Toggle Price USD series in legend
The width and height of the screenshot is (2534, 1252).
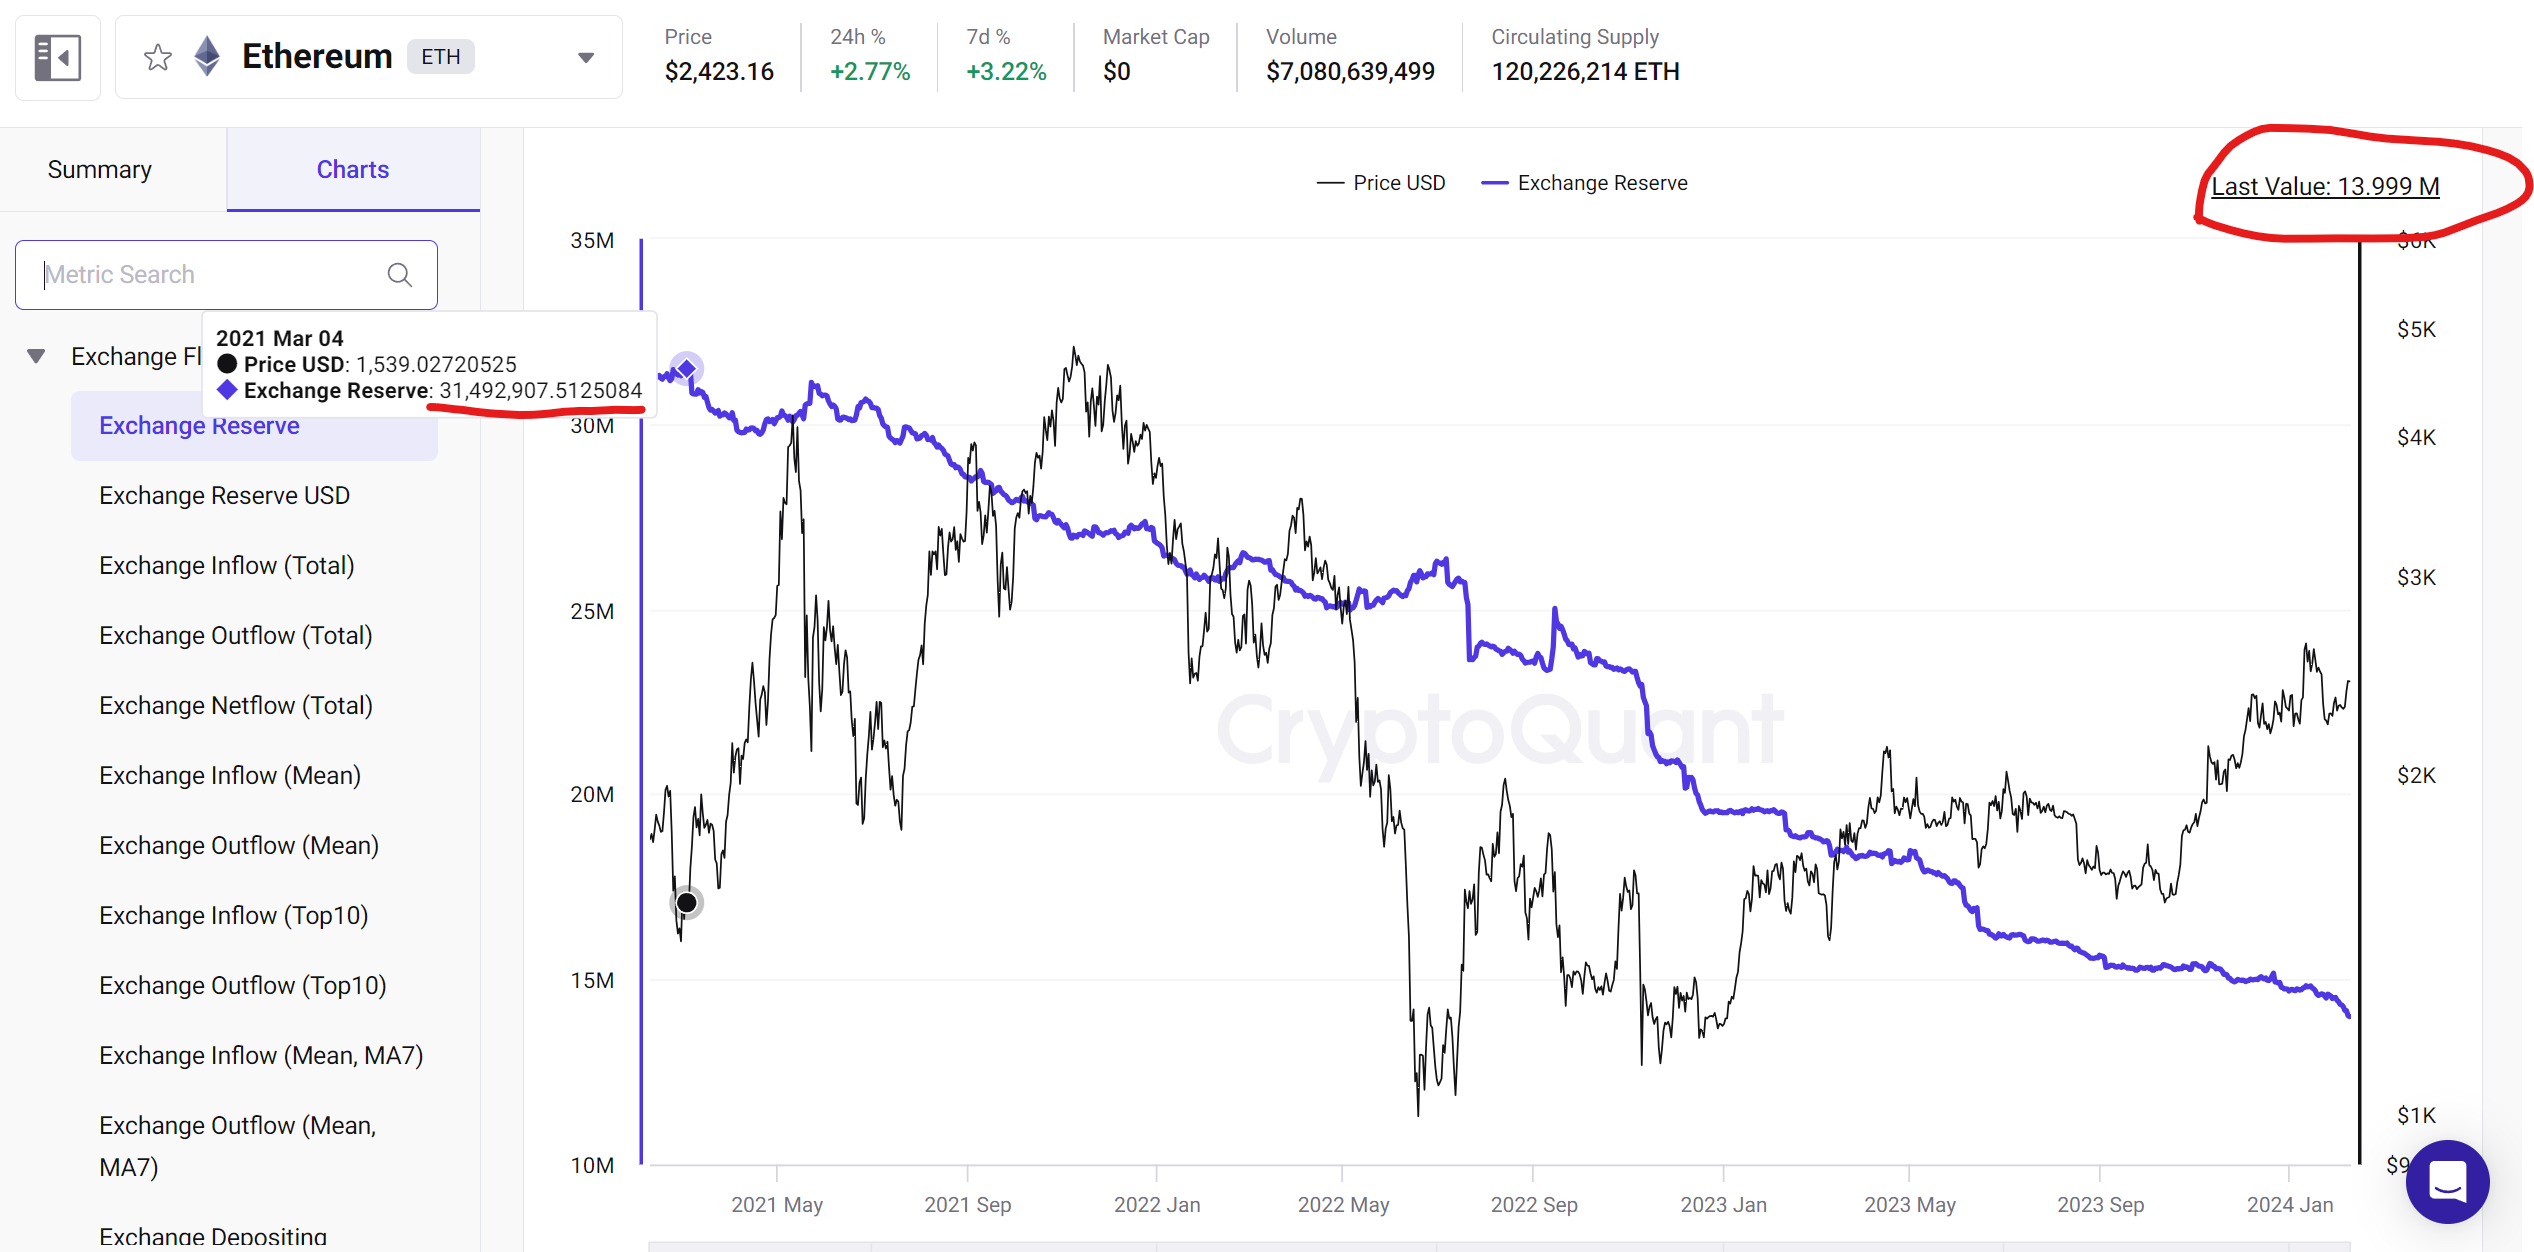click(1381, 183)
